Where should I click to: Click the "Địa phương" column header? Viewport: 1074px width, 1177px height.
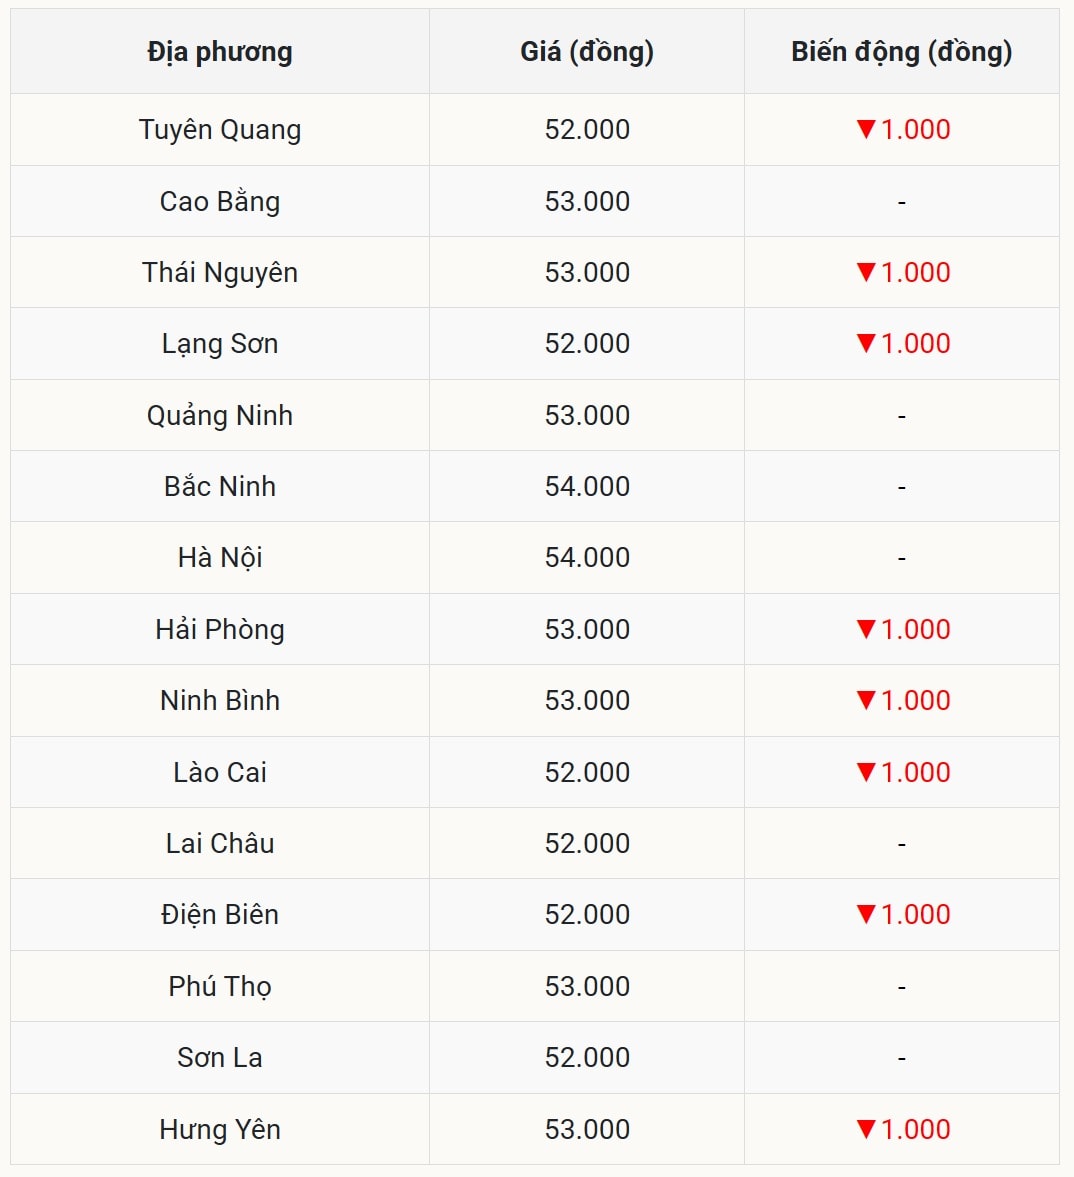click(x=220, y=52)
